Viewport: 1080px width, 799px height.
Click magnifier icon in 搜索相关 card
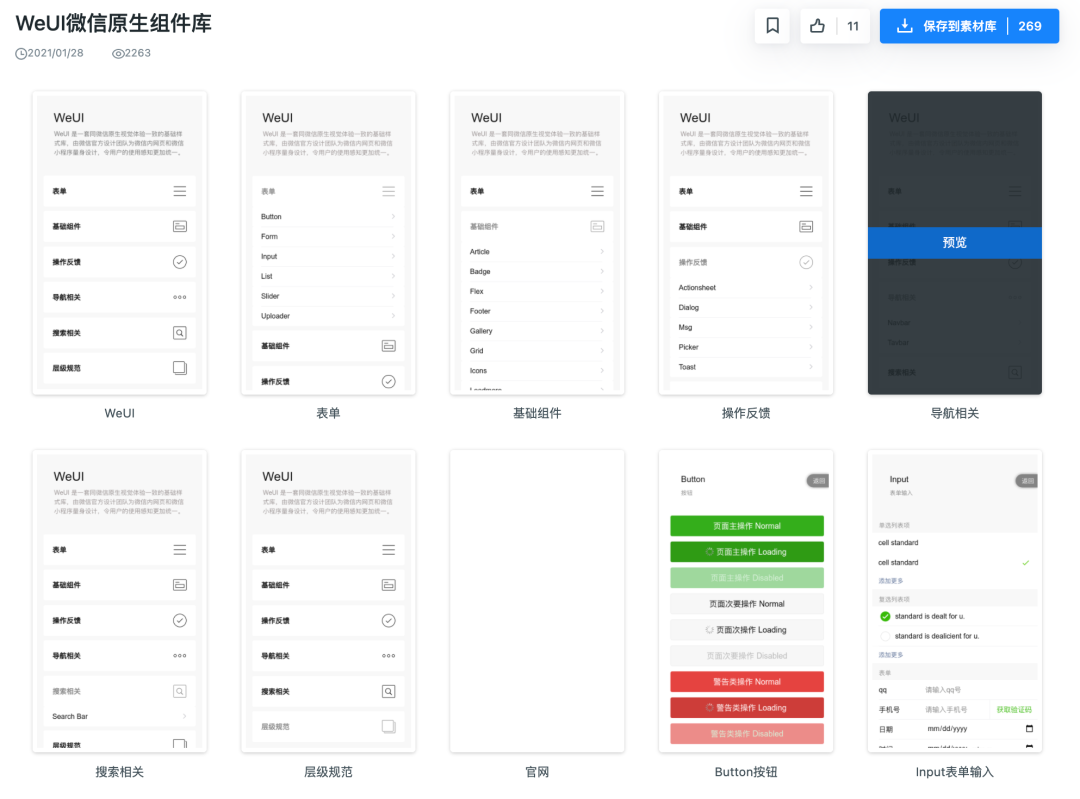[x=180, y=691]
